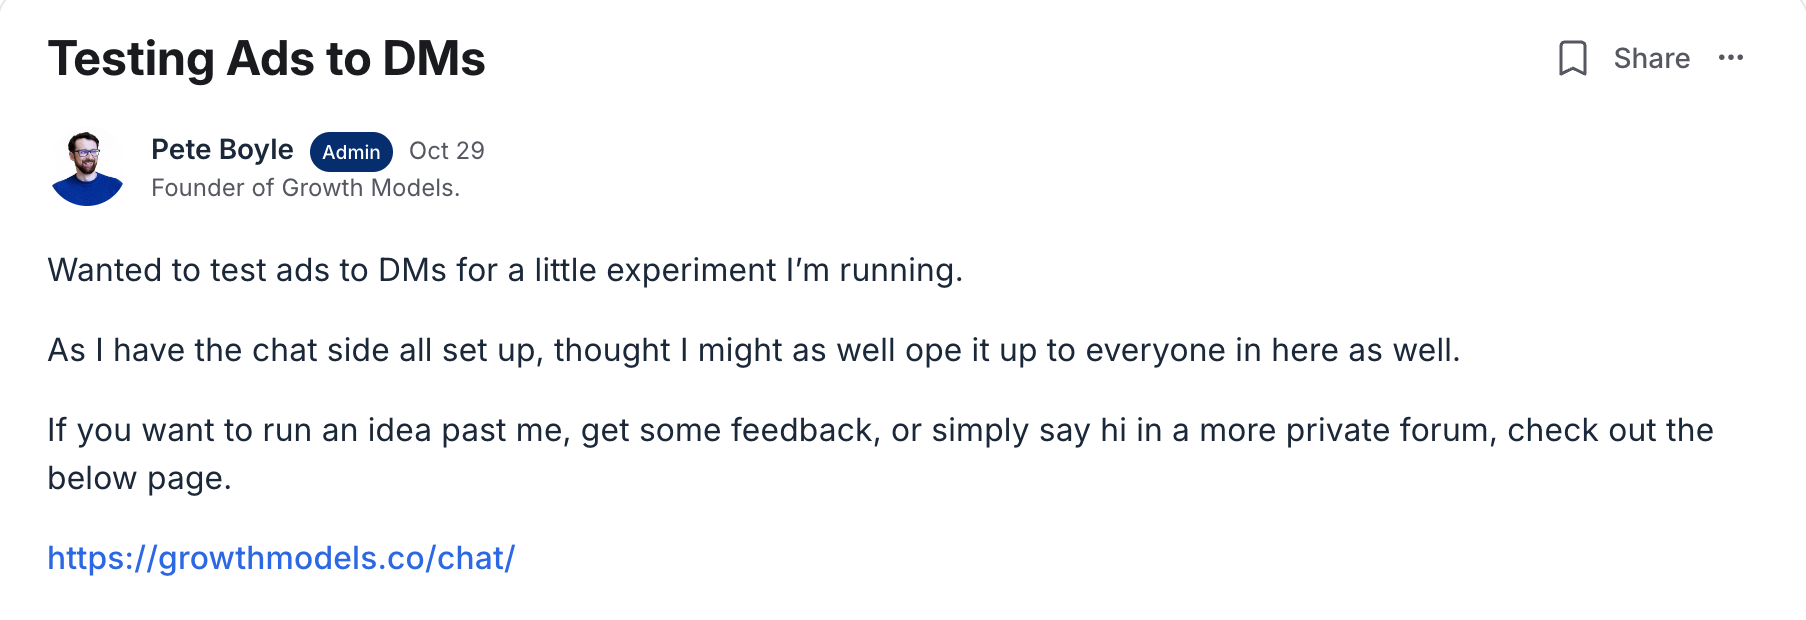Click the Founder of Growth Models tagline
Screen dimensions: 1806x620
coord(305,188)
